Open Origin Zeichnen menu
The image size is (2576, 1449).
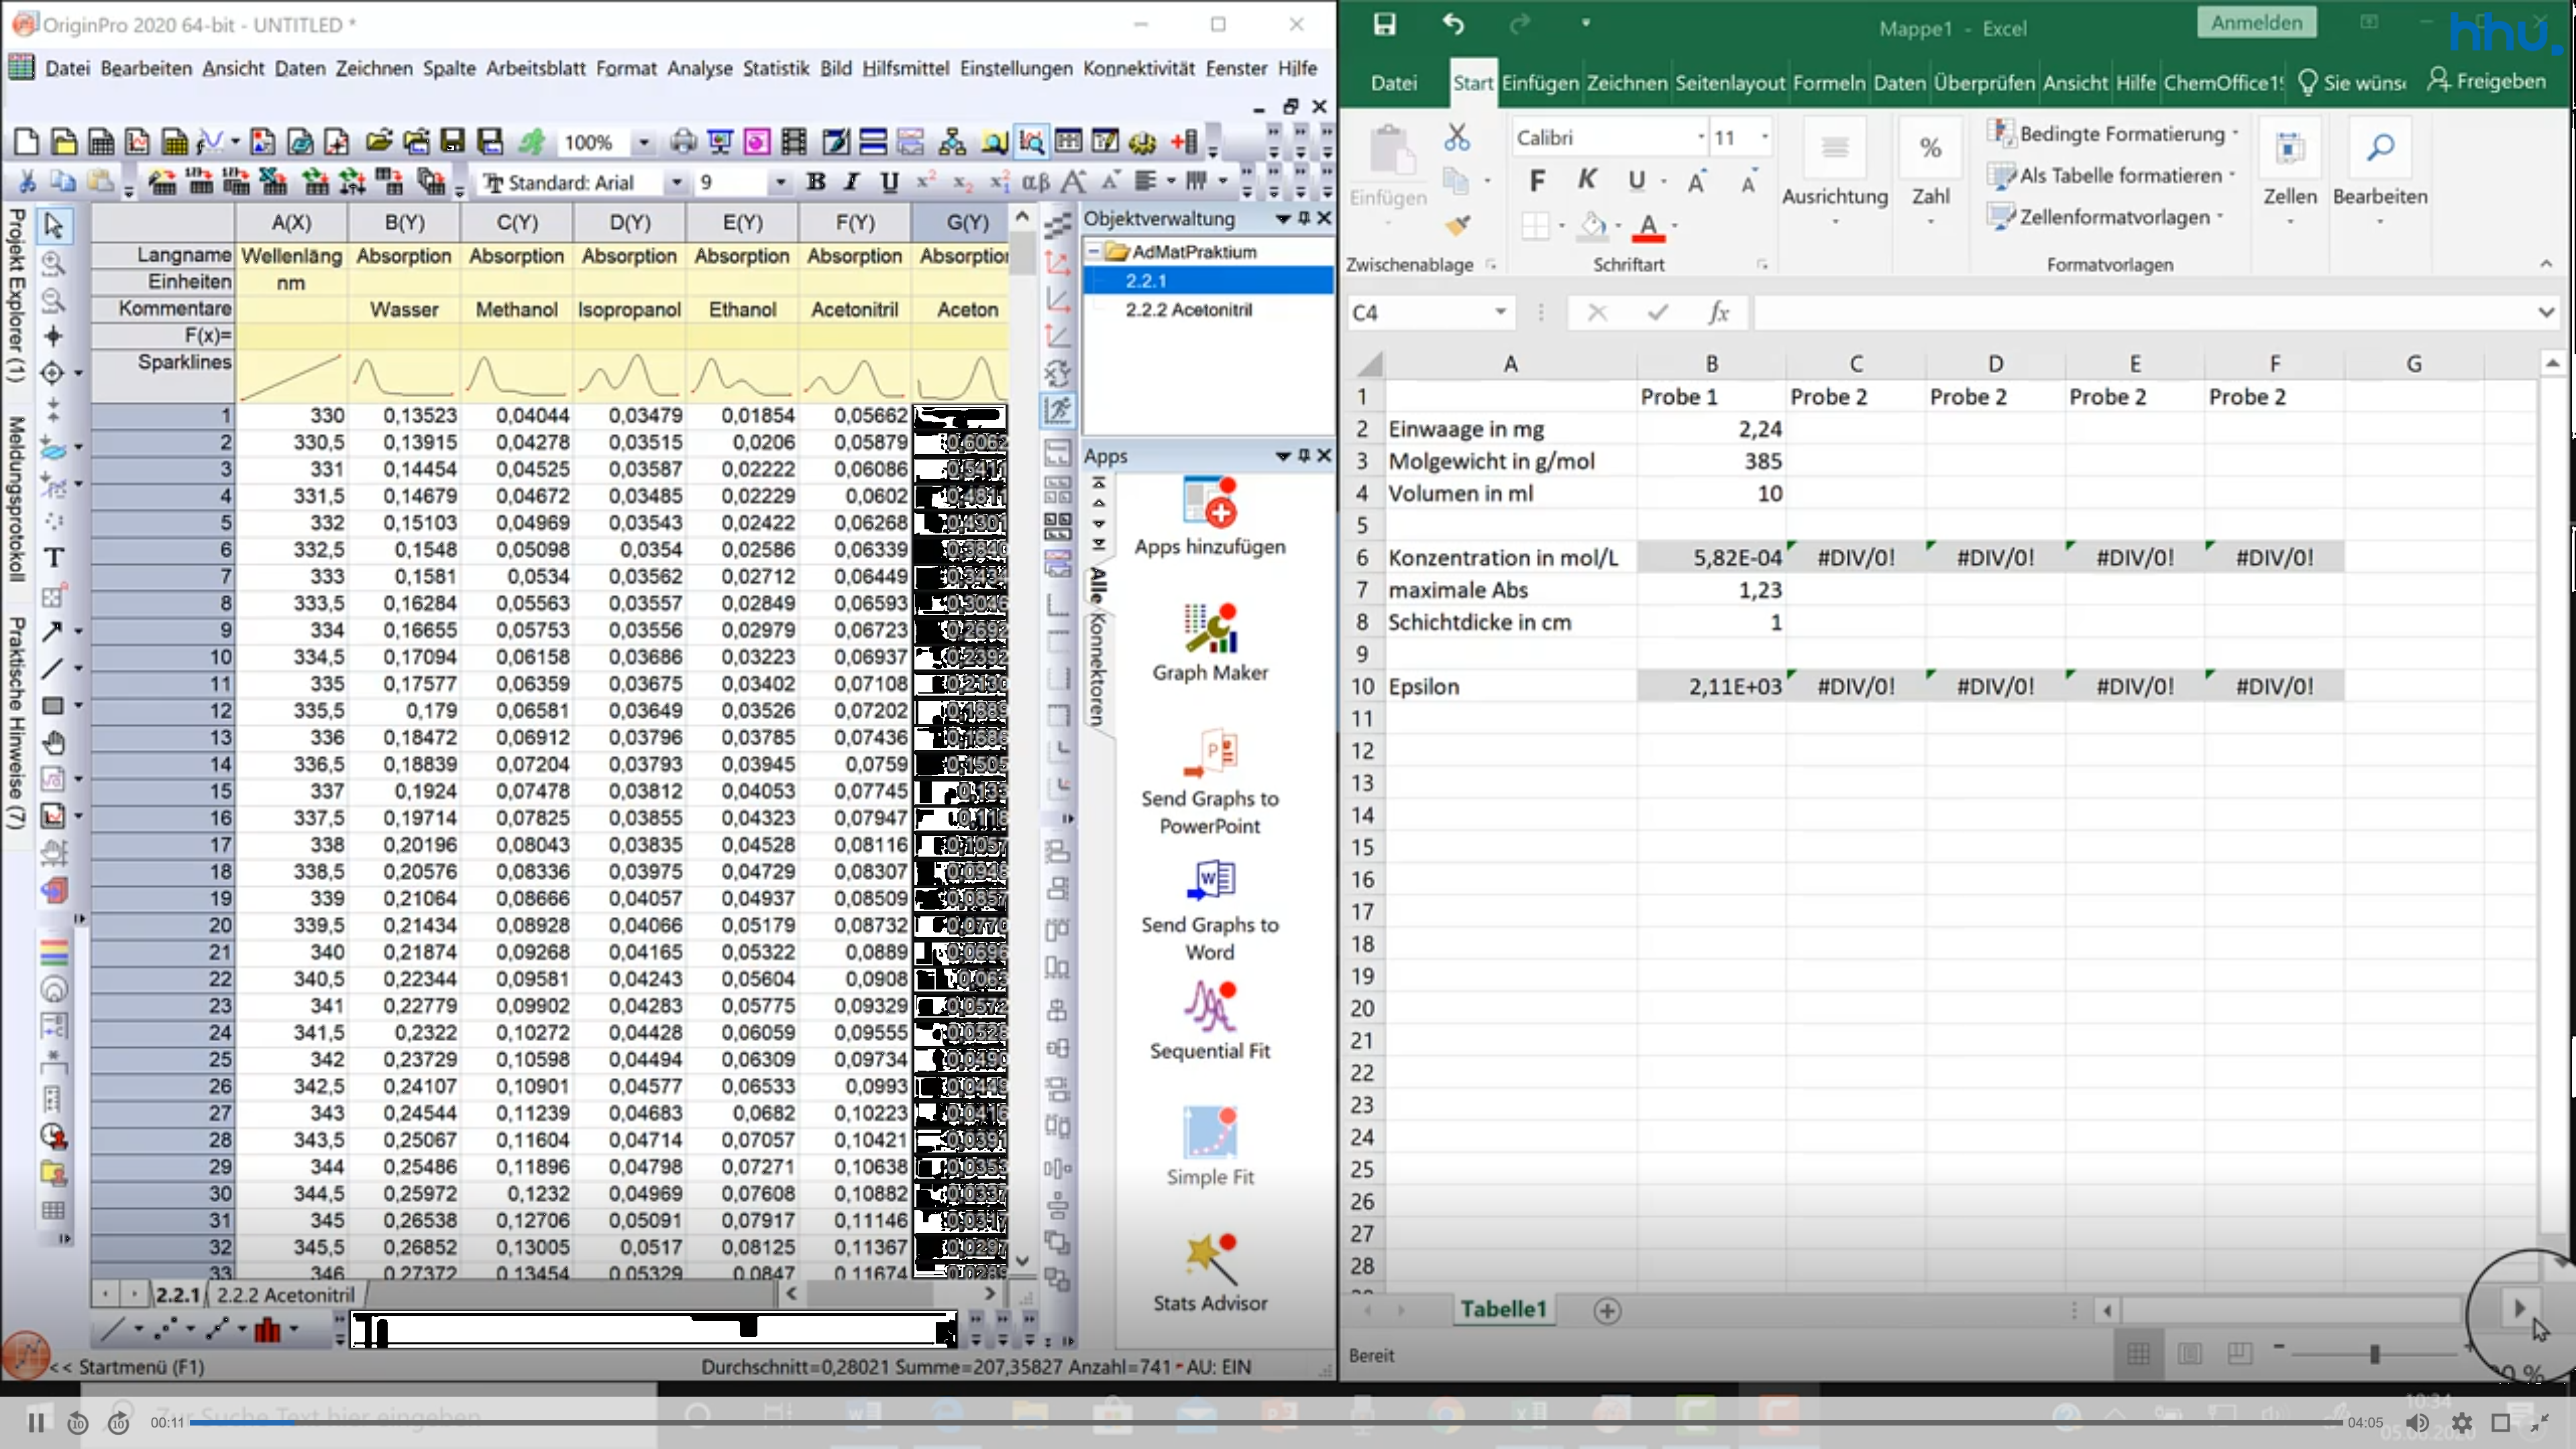(373, 68)
